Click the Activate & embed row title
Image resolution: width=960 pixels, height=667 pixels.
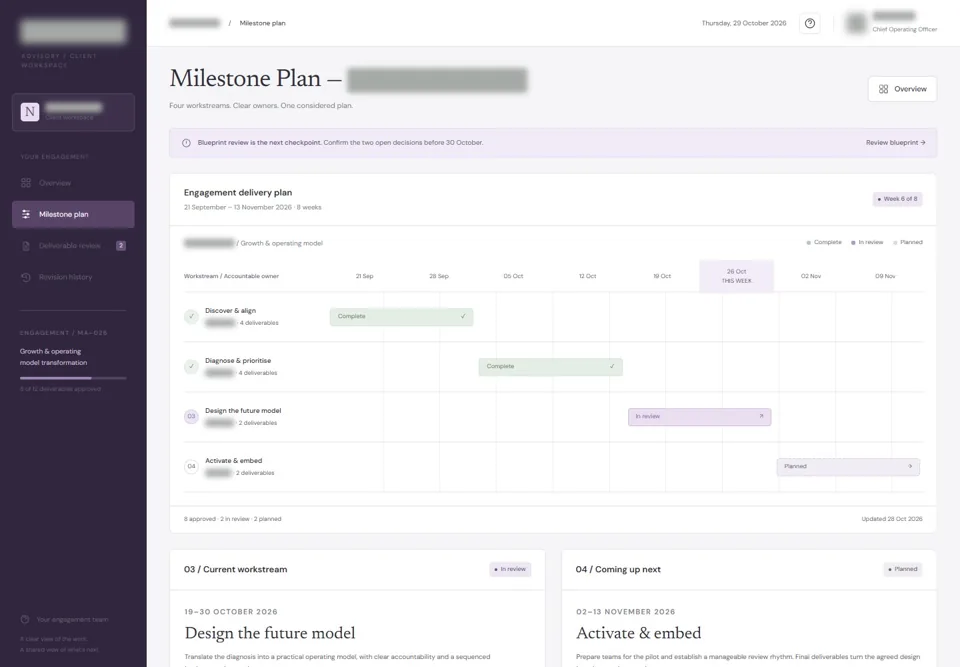point(233,461)
